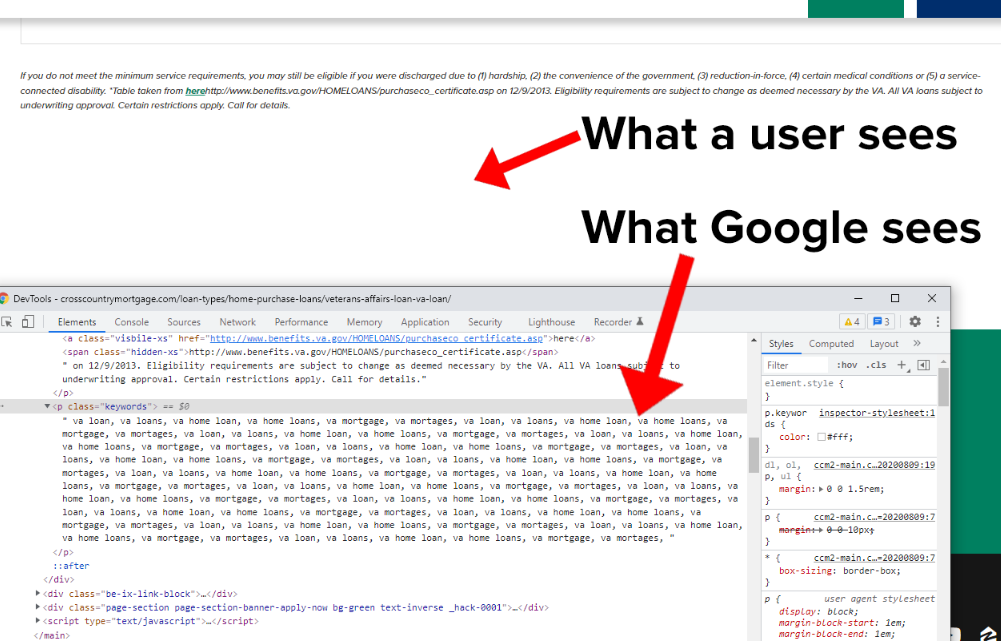The width and height of the screenshot is (1001, 641).
Task: Switch to the Console tab
Action: coord(131,322)
